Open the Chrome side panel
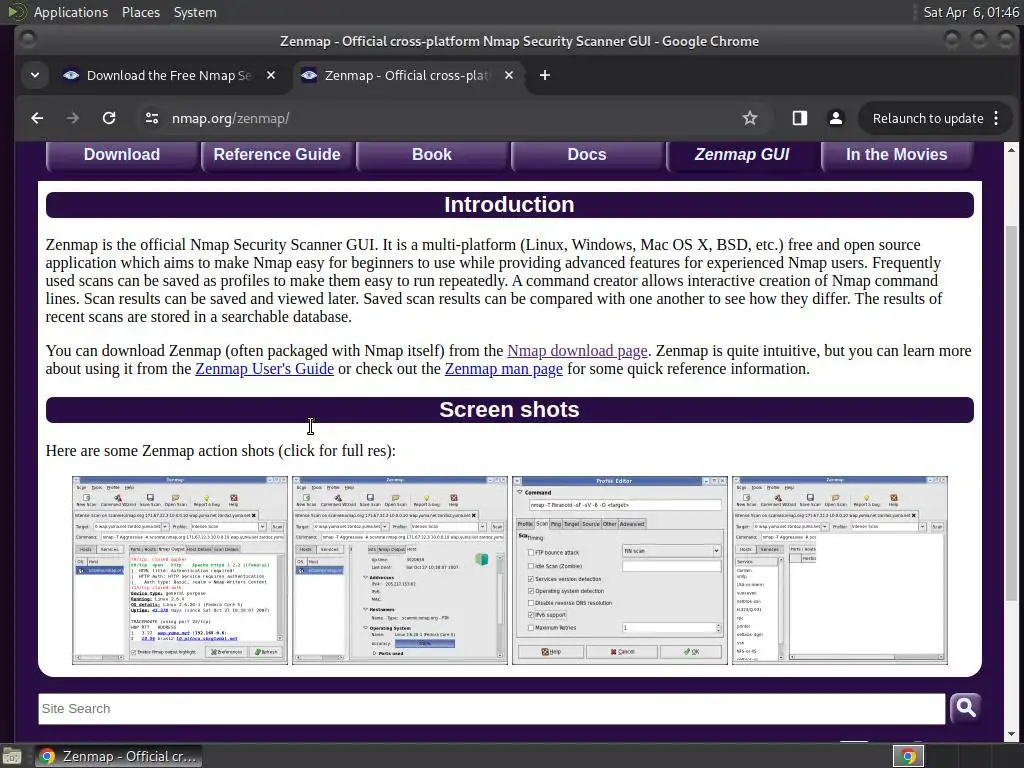The height and width of the screenshot is (768, 1024). [799, 118]
